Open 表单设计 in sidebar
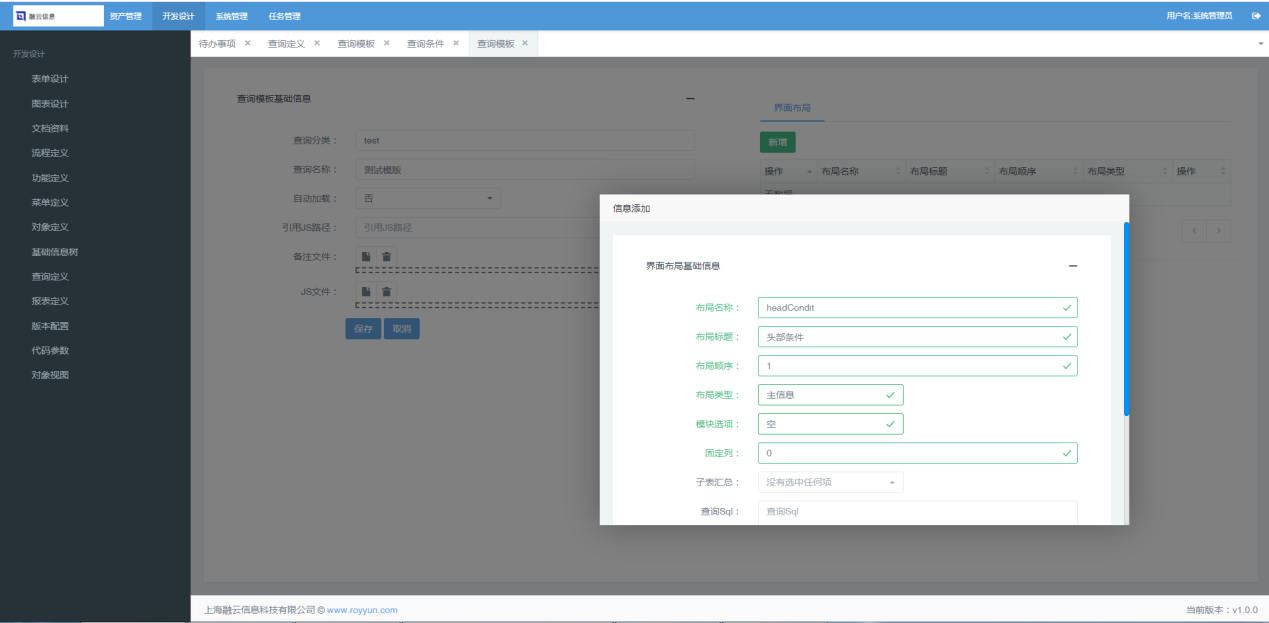 click(x=50, y=79)
